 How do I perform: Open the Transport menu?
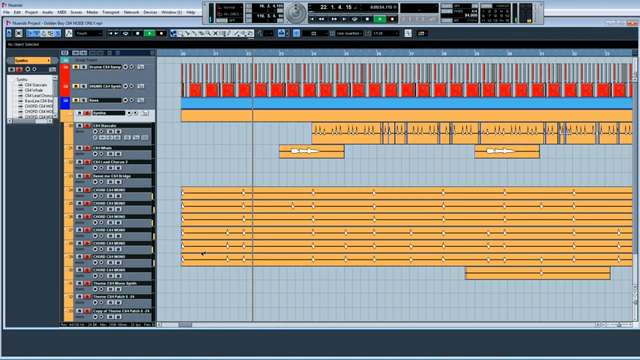(111, 12)
